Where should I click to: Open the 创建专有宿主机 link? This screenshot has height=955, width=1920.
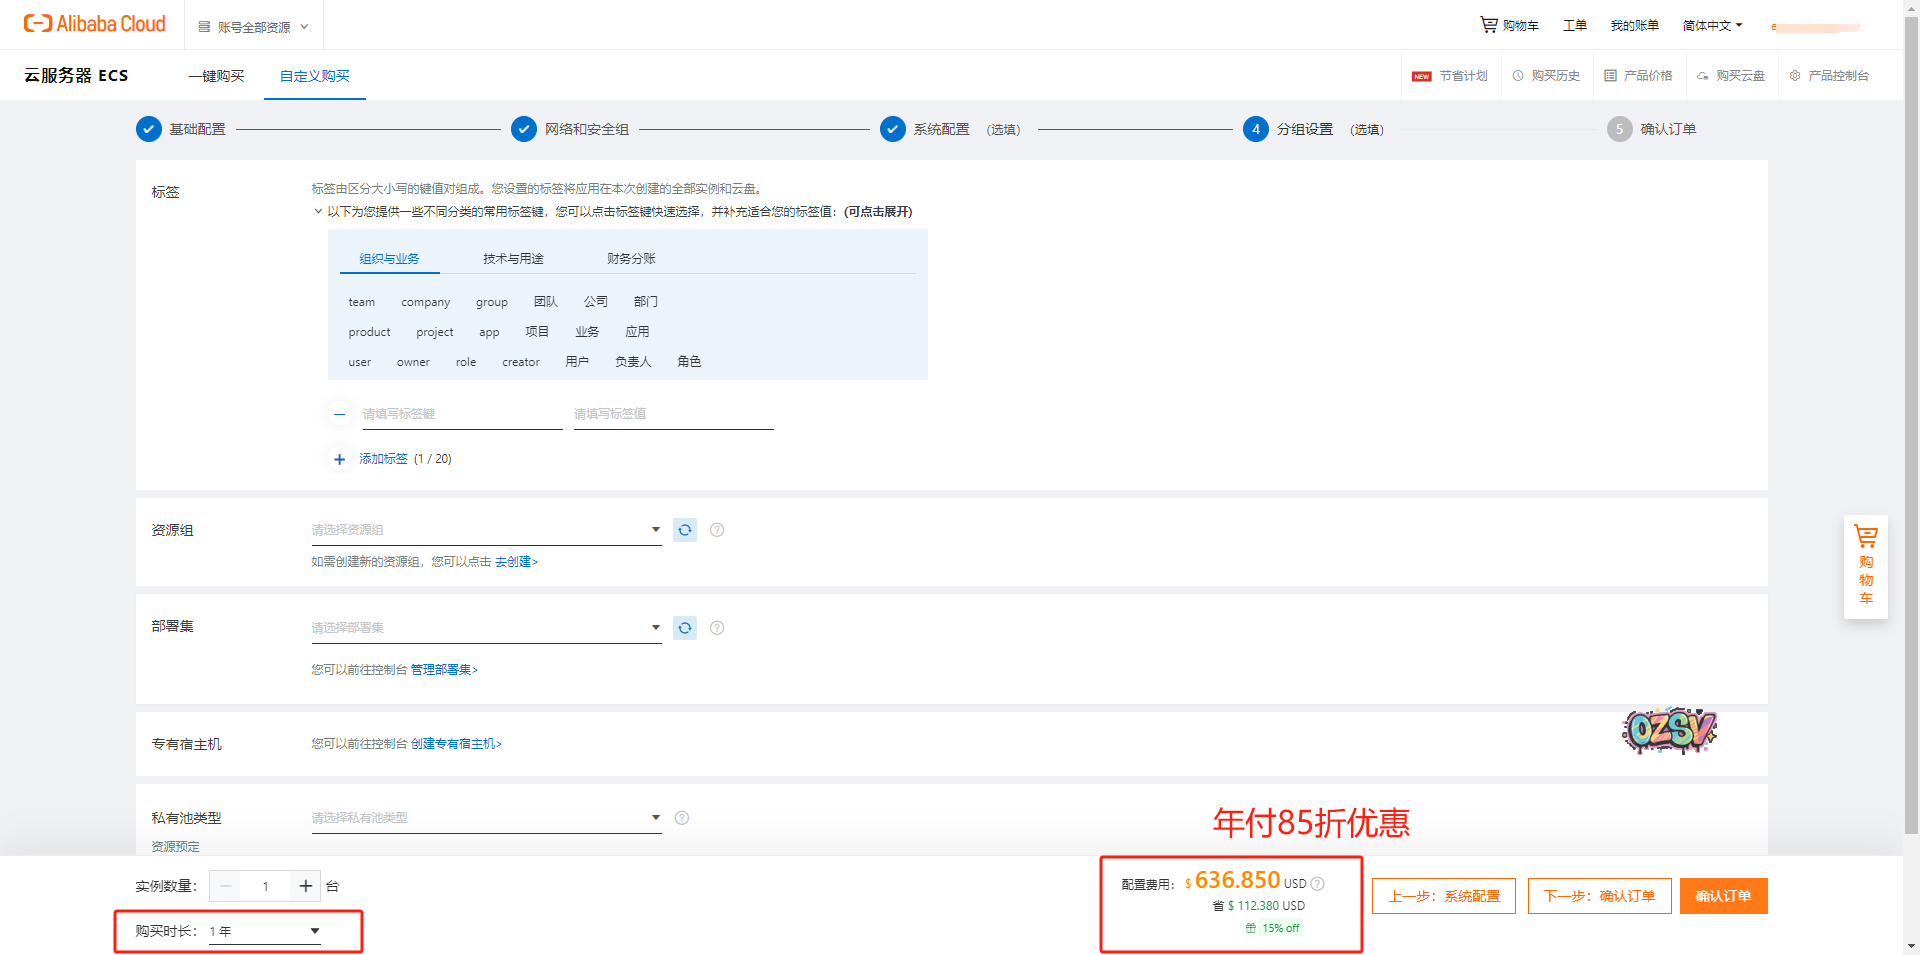click(x=456, y=744)
